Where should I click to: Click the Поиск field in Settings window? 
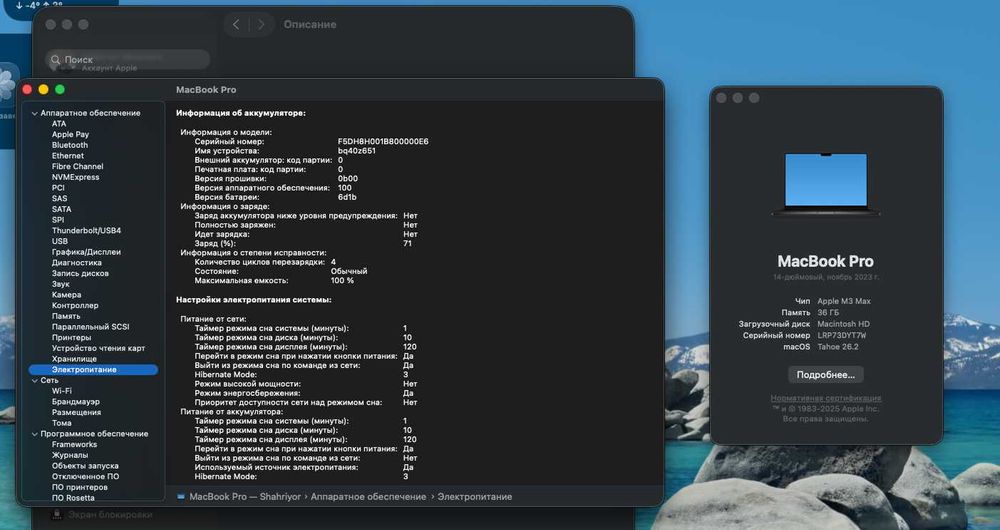[128, 59]
